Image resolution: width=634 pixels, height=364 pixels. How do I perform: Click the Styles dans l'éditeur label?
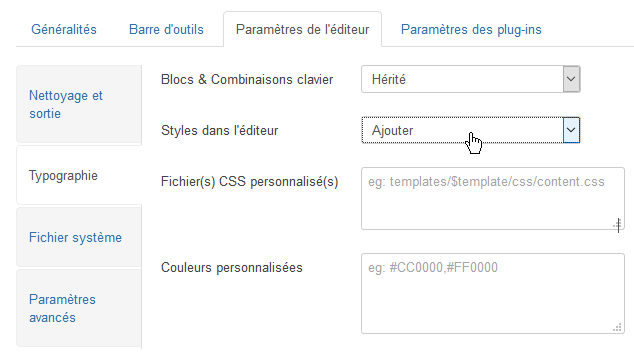pyautogui.click(x=220, y=130)
